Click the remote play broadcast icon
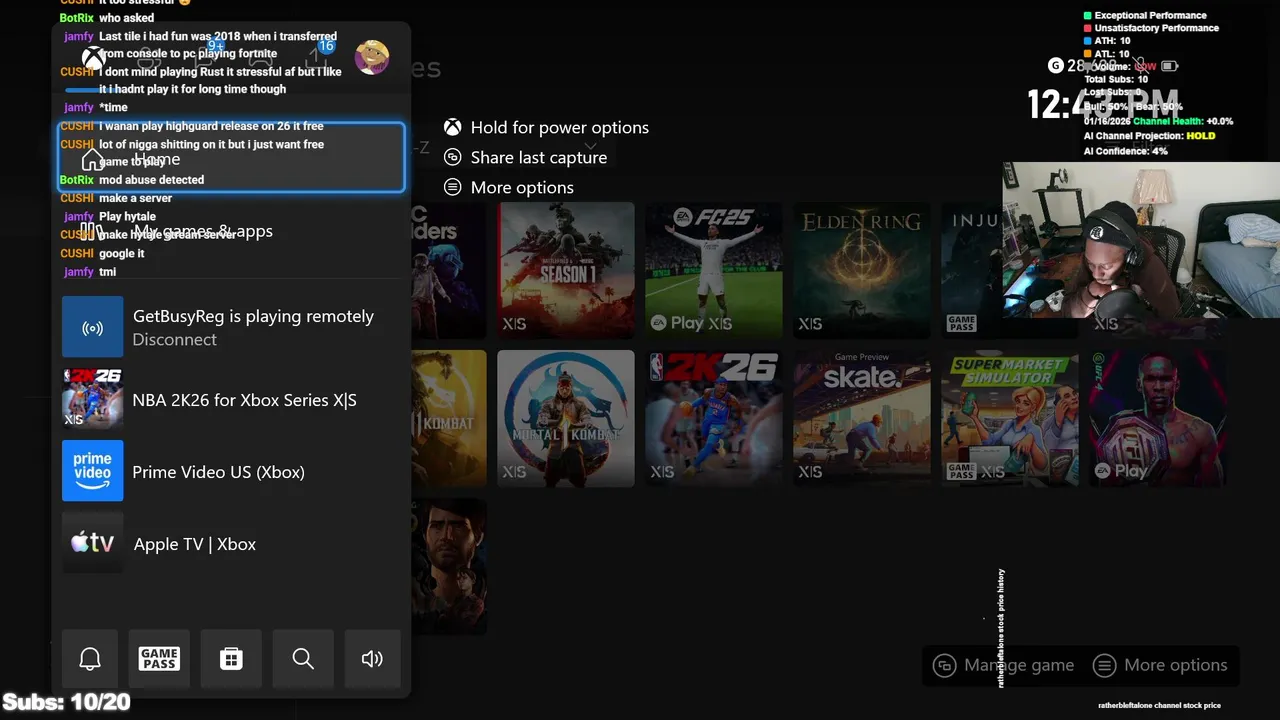This screenshot has width=1280, height=720. click(x=93, y=327)
